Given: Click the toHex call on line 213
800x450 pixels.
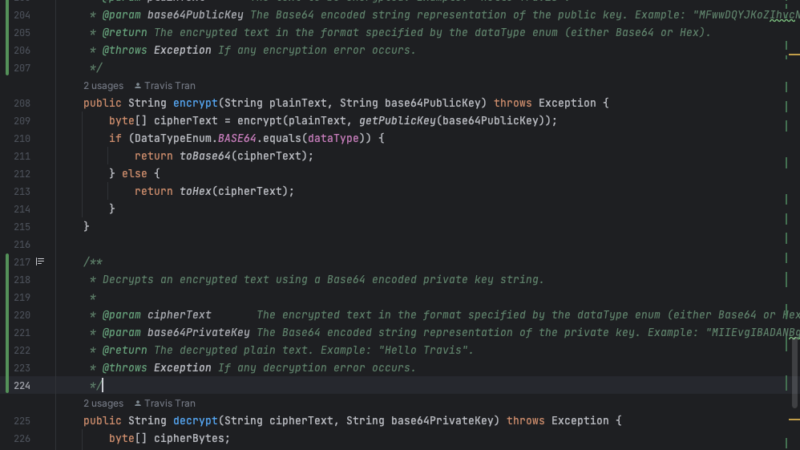Looking at the screenshot, I should [195, 191].
